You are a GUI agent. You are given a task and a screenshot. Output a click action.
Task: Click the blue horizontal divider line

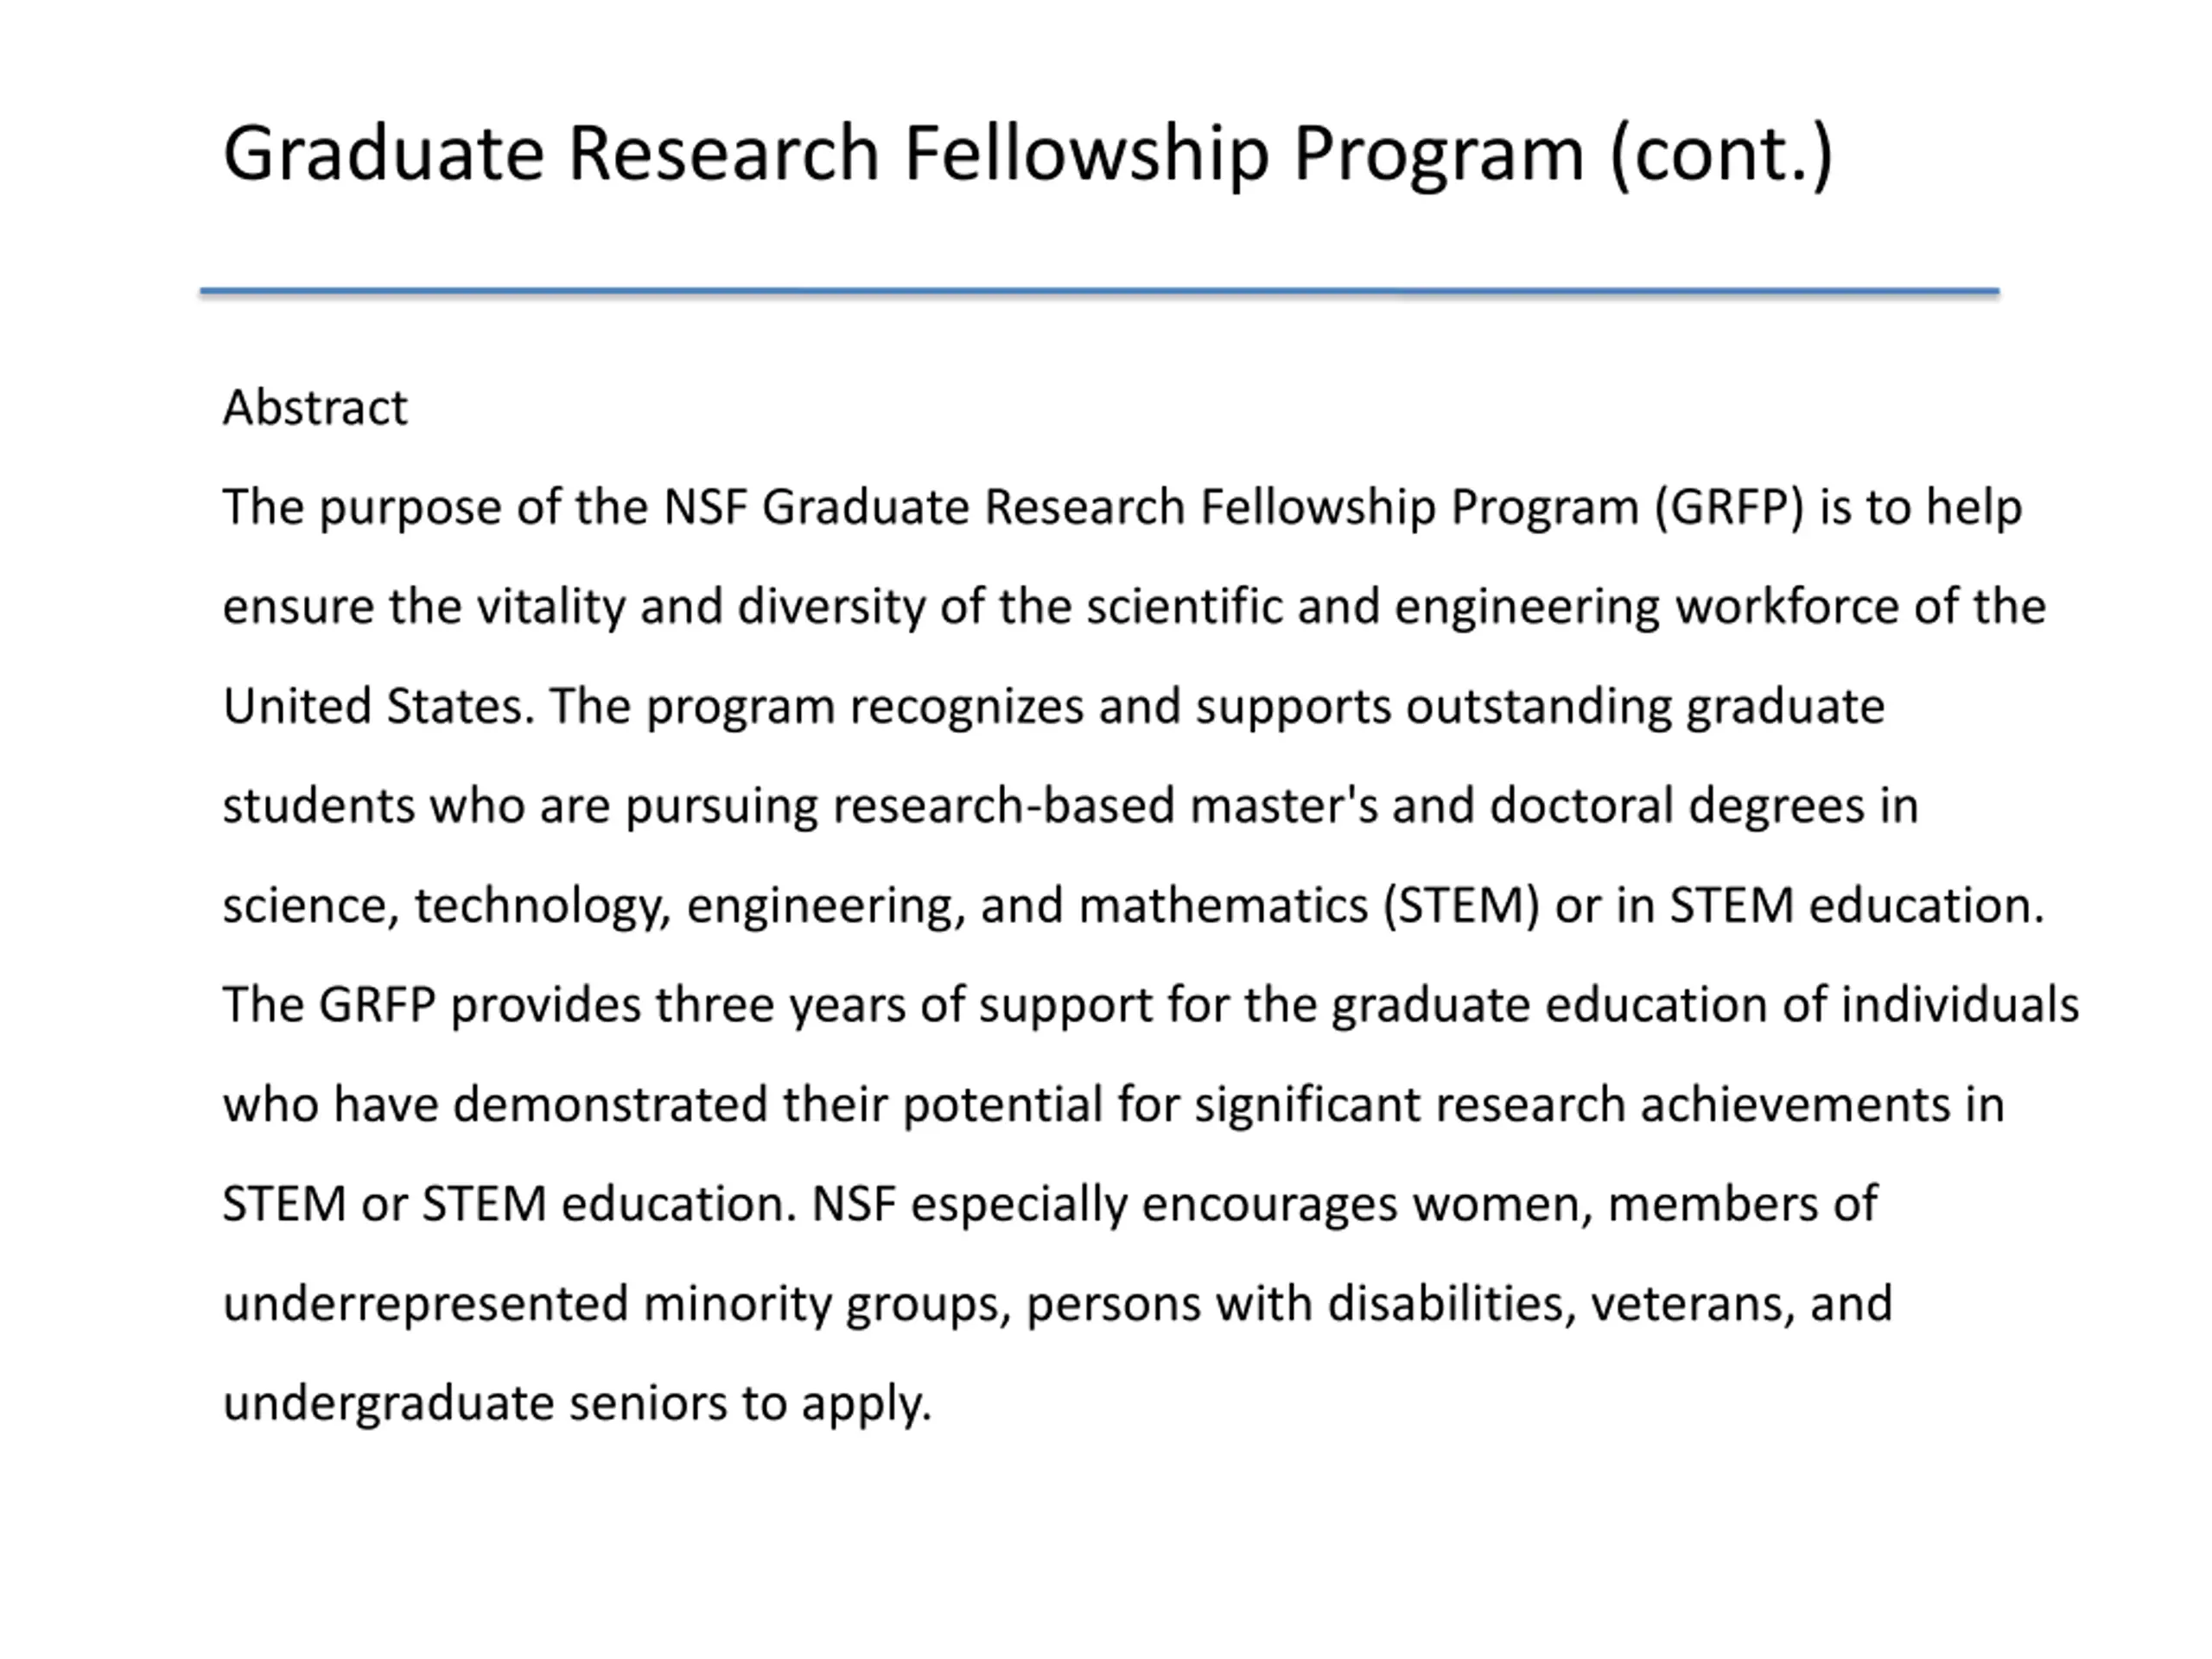tap(1099, 291)
